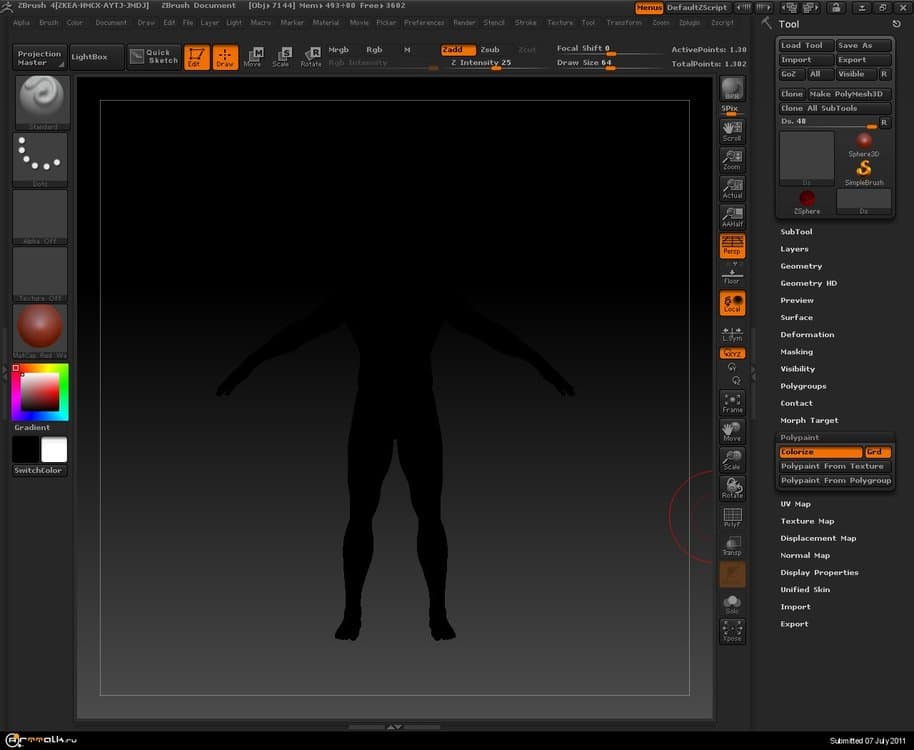Click the AAHalf view icon
The height and width of the screenshot is (750, 914).
(732, 216)
